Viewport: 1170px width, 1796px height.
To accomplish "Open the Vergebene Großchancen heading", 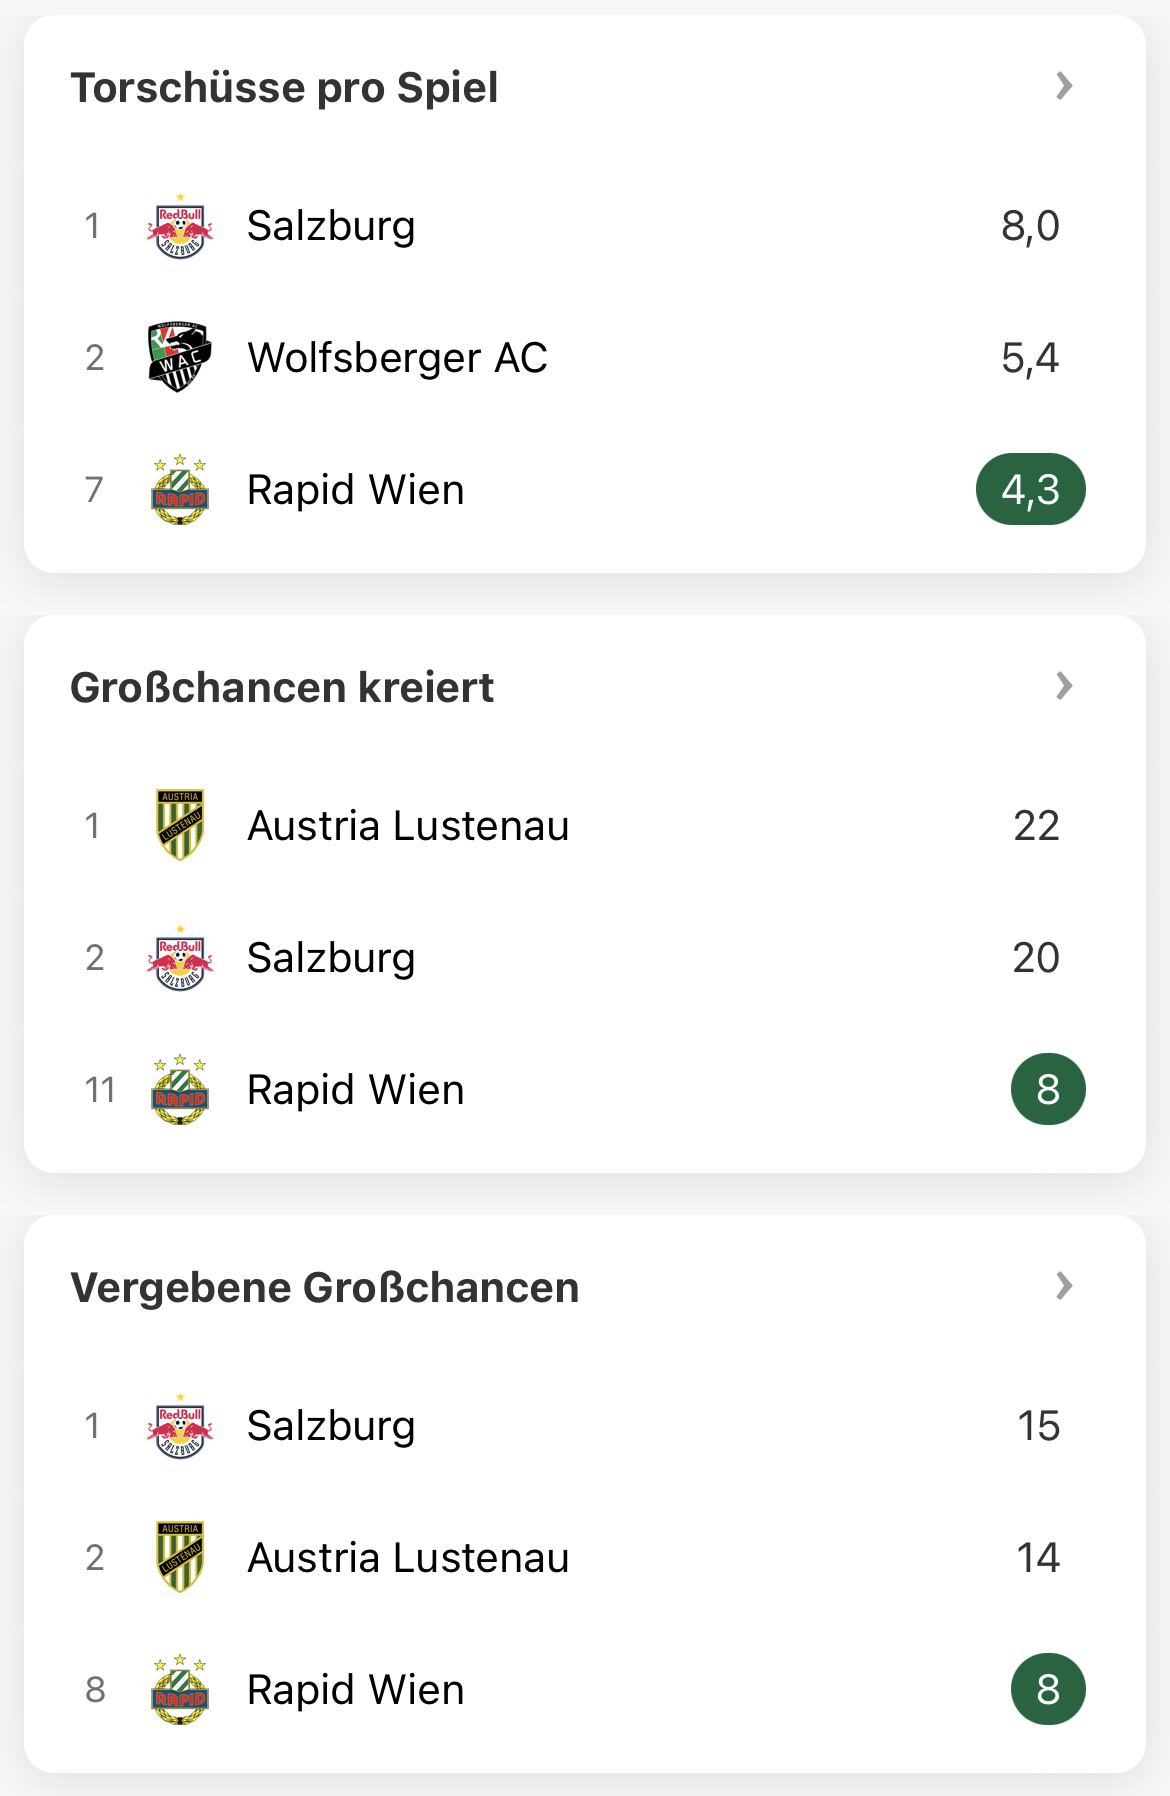I will click(325, 1288).
